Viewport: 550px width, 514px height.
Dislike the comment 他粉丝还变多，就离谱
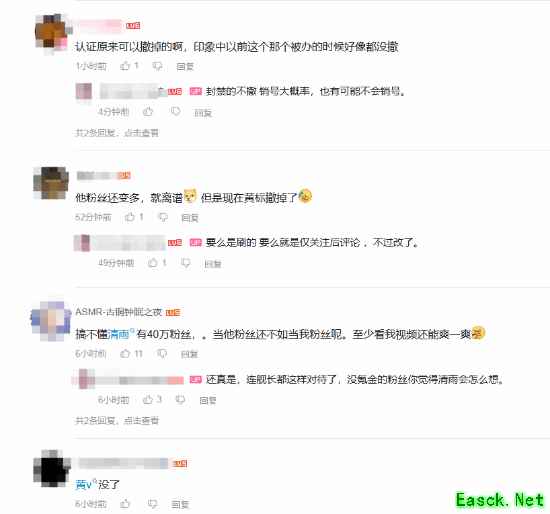point(163,218)
